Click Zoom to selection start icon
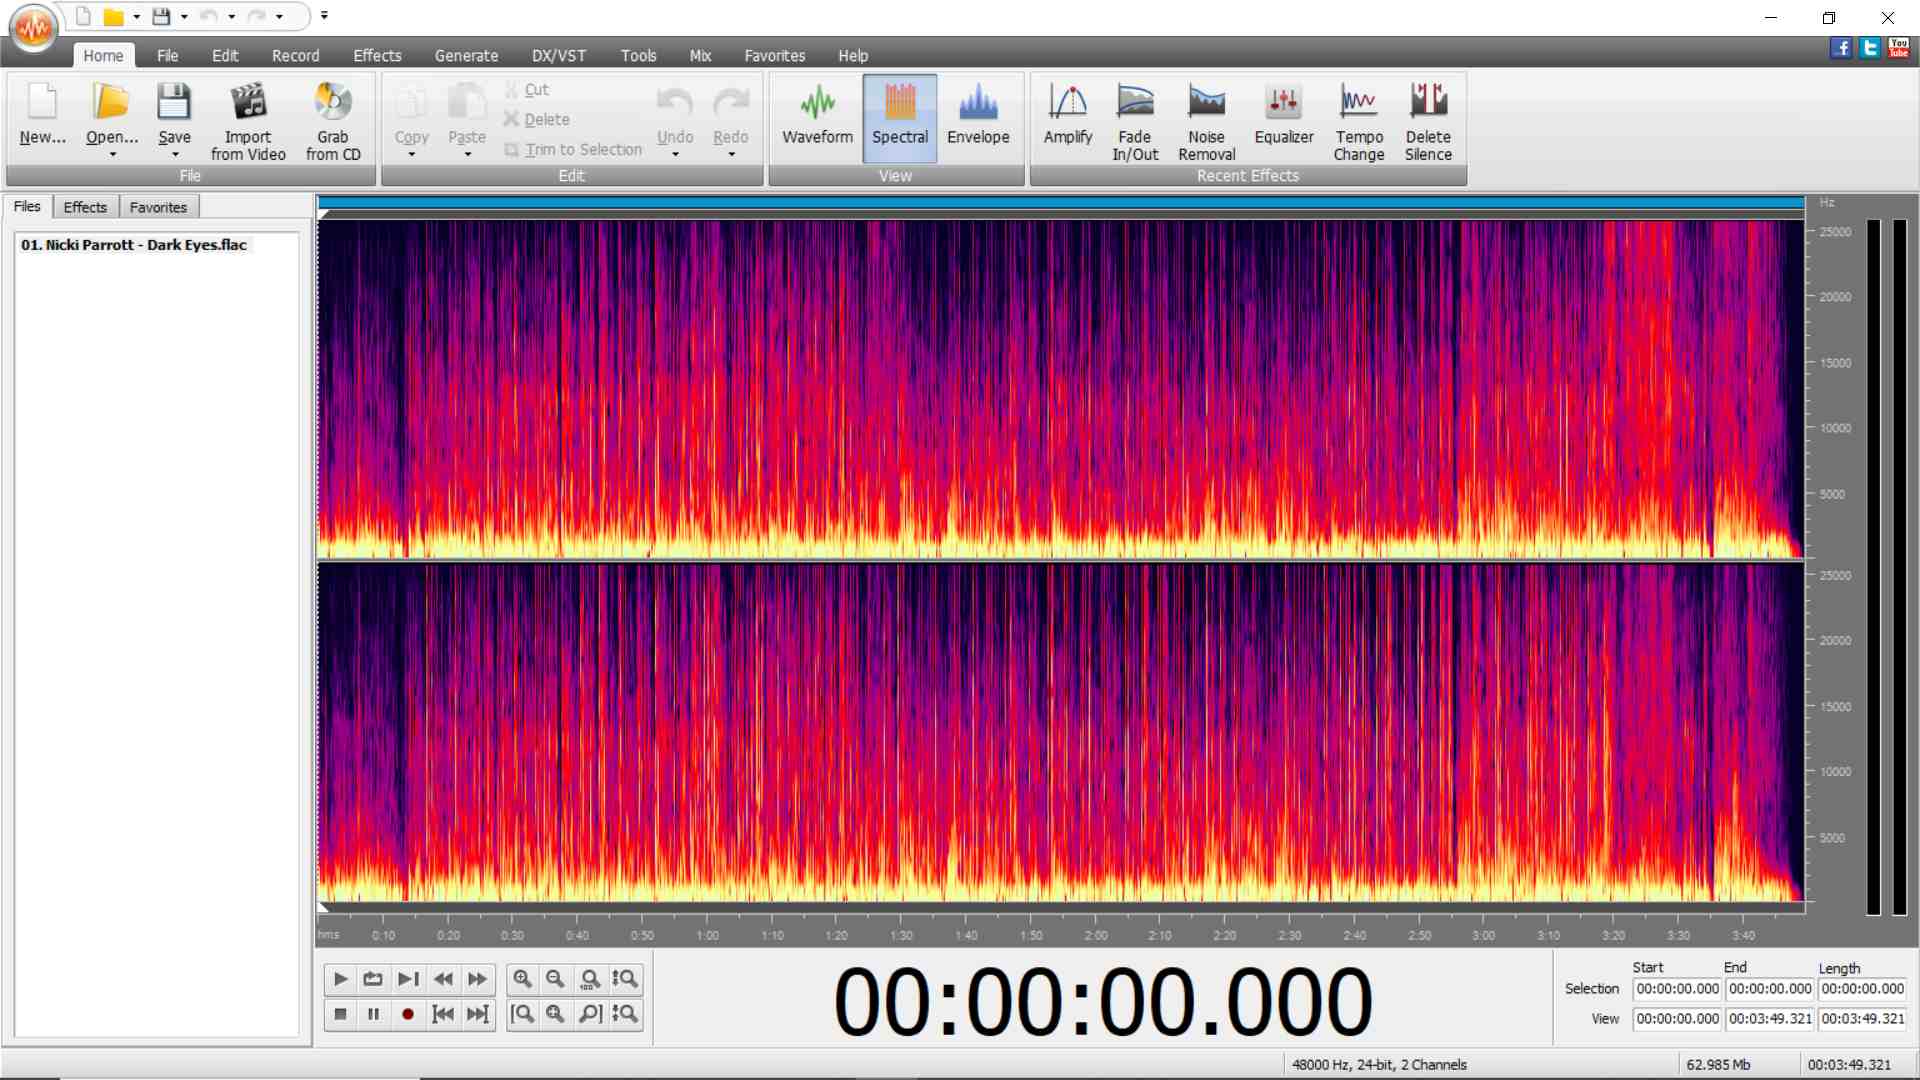 tap(522, 1014)
